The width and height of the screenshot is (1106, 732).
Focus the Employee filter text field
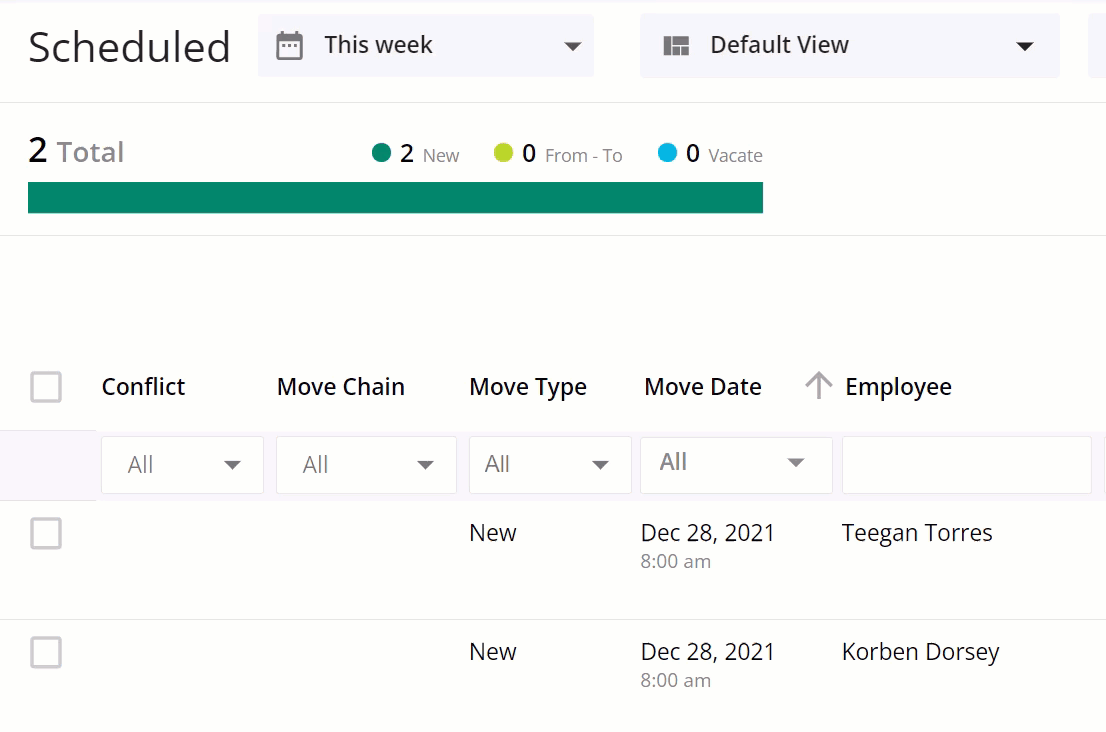966,465
